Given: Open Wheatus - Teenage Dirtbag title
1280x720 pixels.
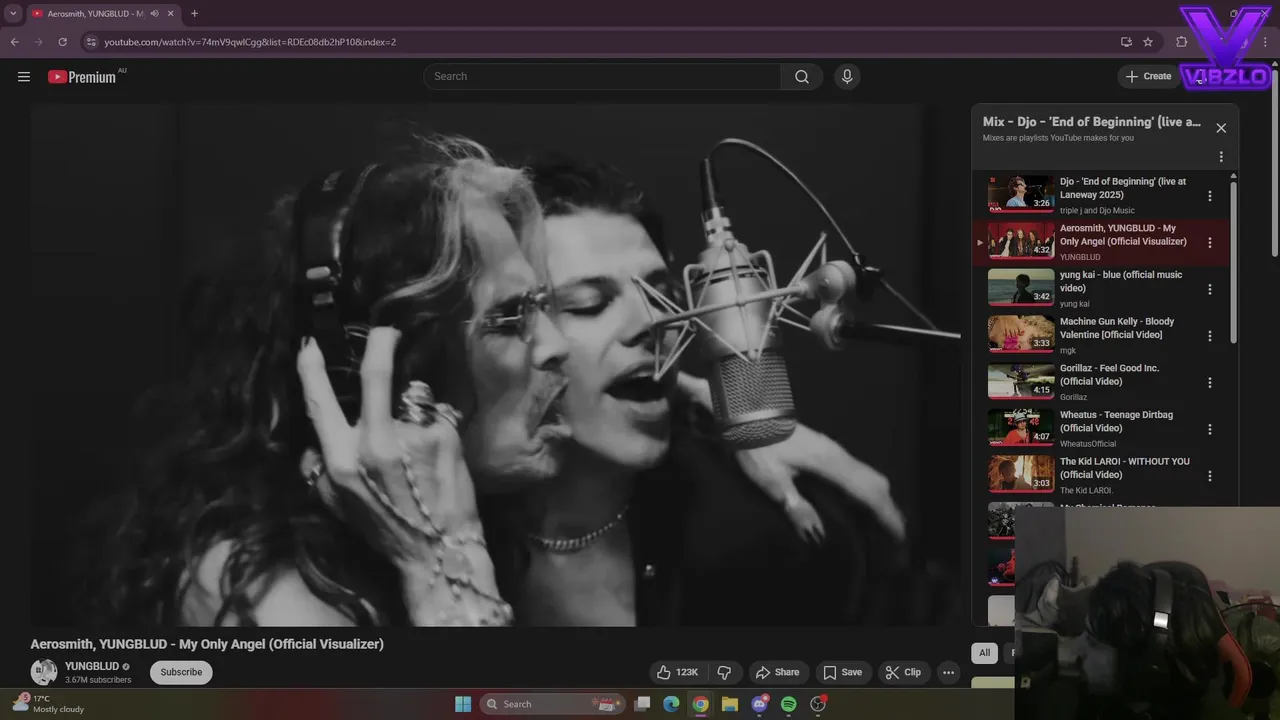Looking at the screenshot, I should 1116,421.
